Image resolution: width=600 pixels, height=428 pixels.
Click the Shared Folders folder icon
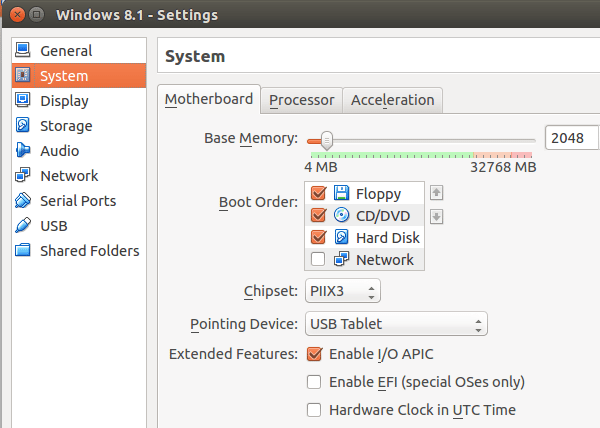23,250
